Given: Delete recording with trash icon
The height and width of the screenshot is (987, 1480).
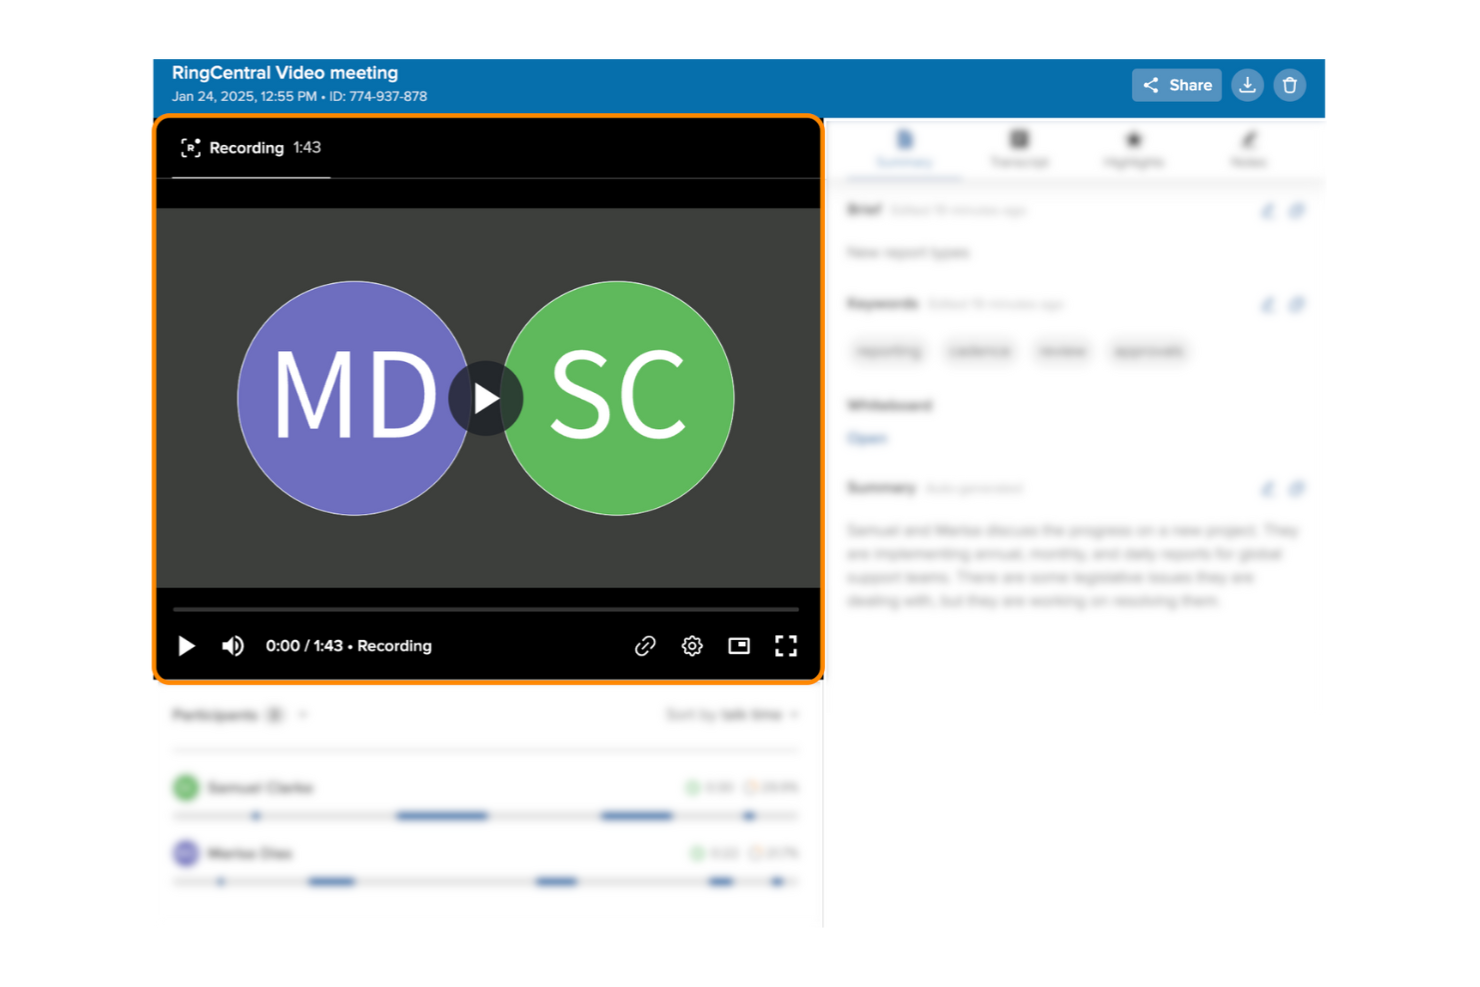Looking at the screenshot, I should pyautogui.click(x=1290, y=85).
